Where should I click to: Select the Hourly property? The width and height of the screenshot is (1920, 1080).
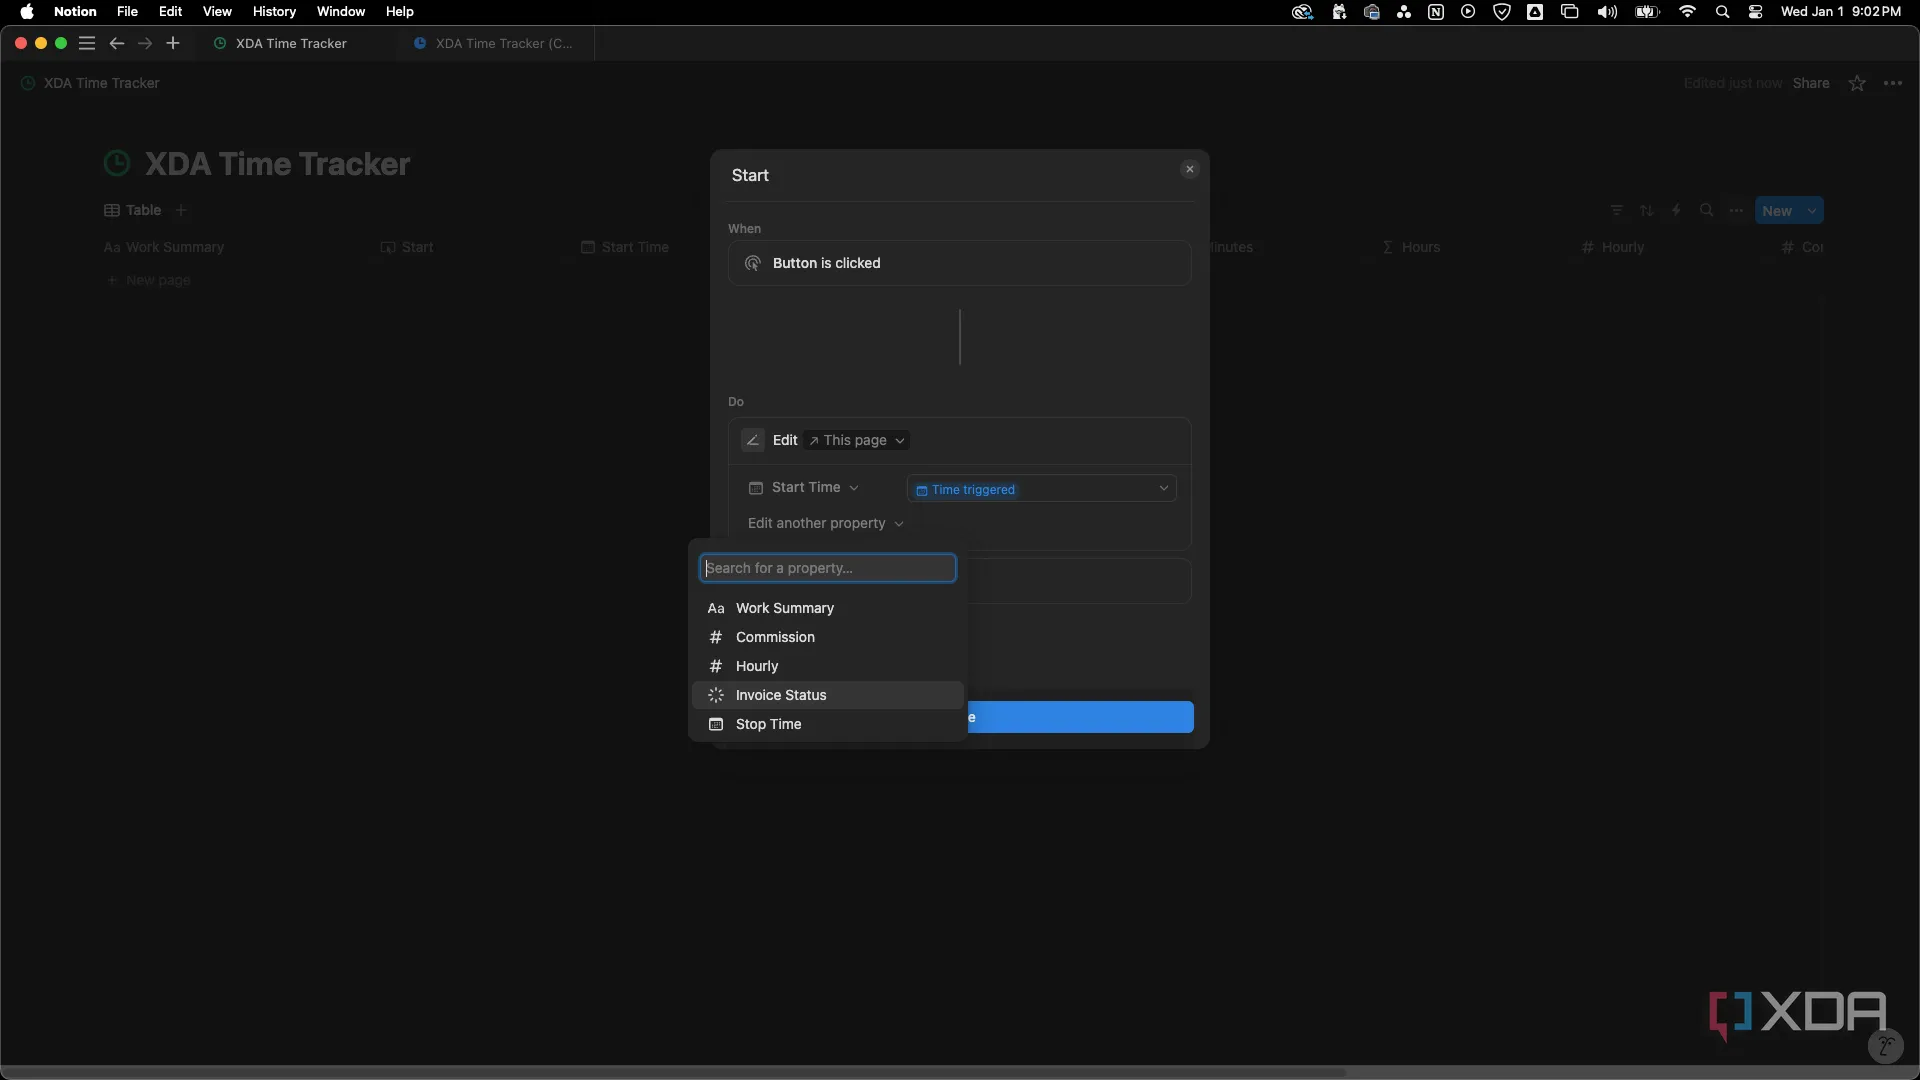[828, 666]
